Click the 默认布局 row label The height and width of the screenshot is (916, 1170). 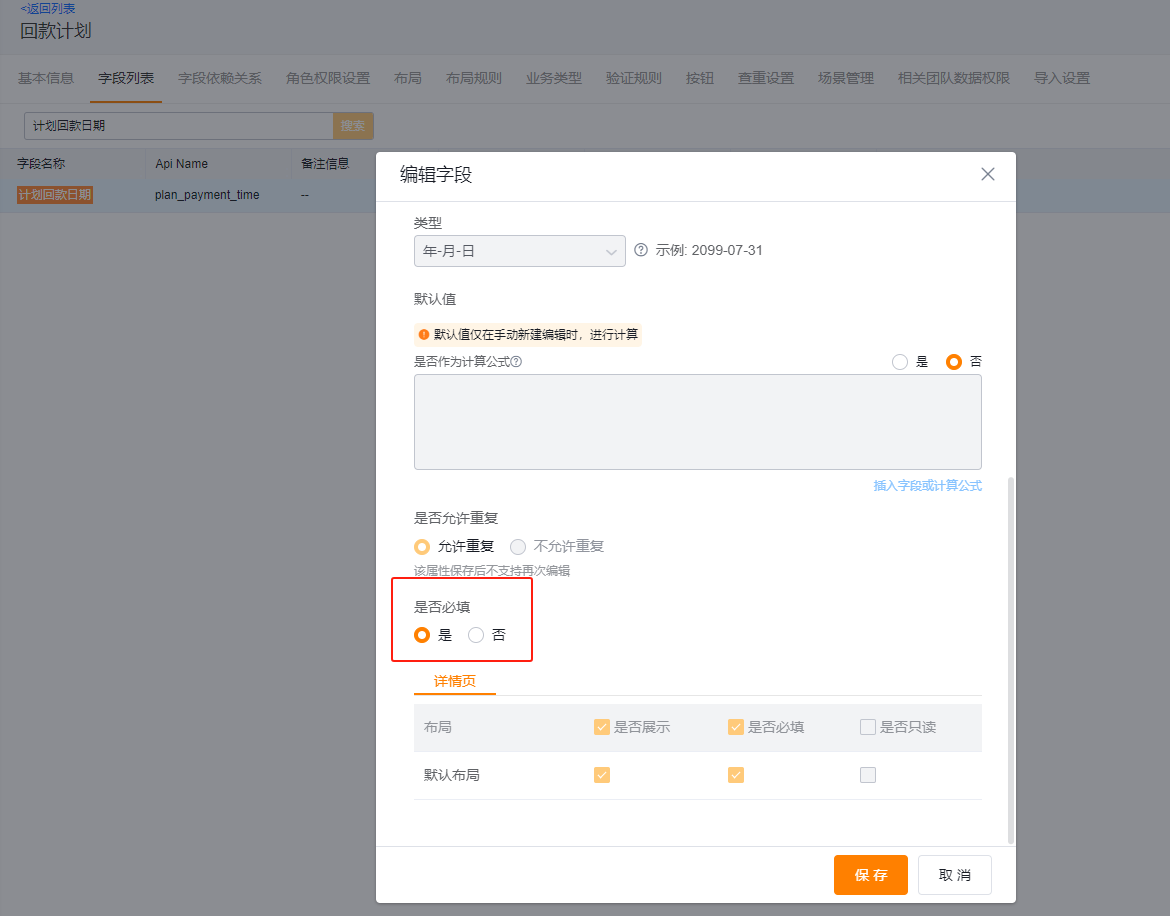tap(451, 775)
